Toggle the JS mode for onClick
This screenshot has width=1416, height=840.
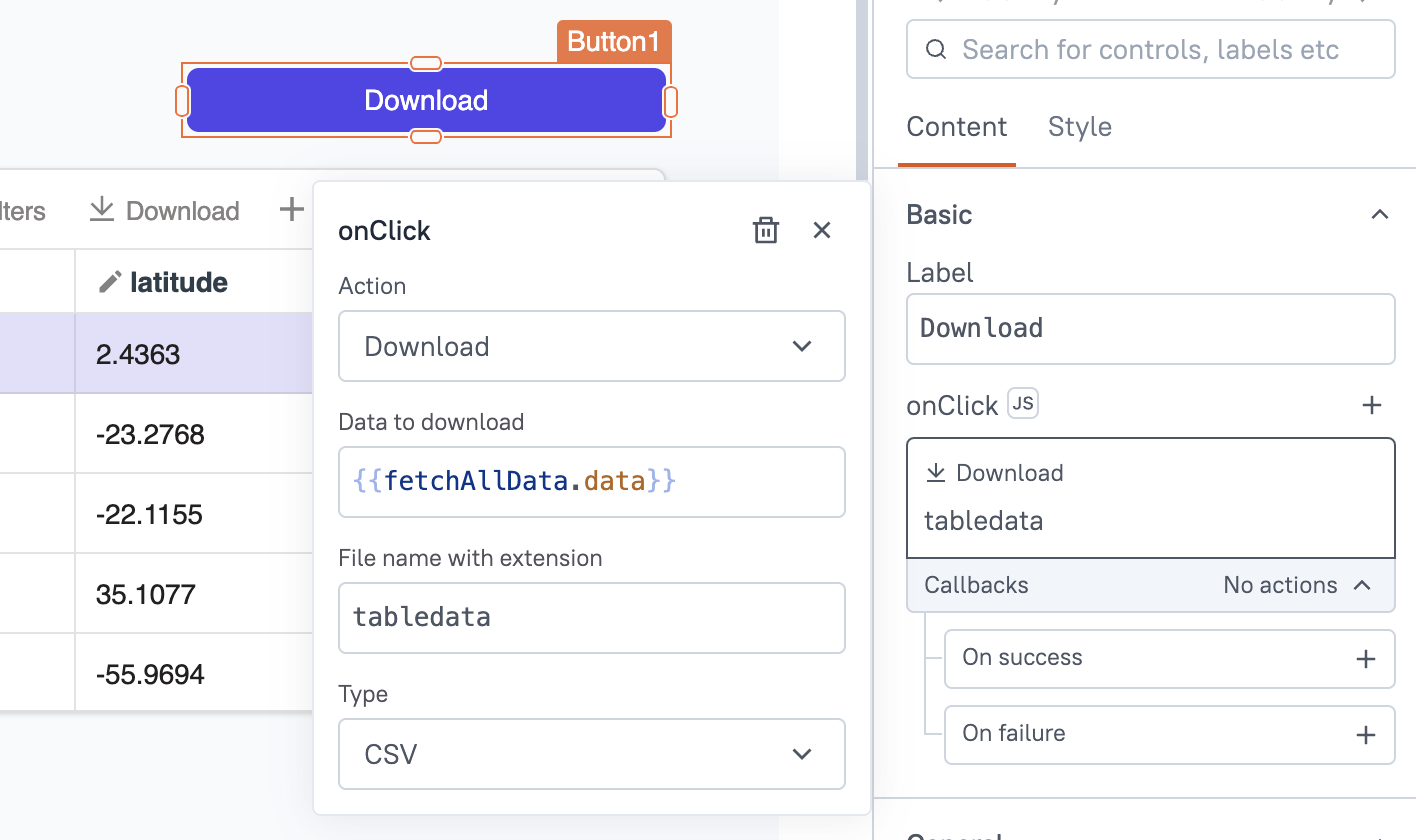point(1023,404)
